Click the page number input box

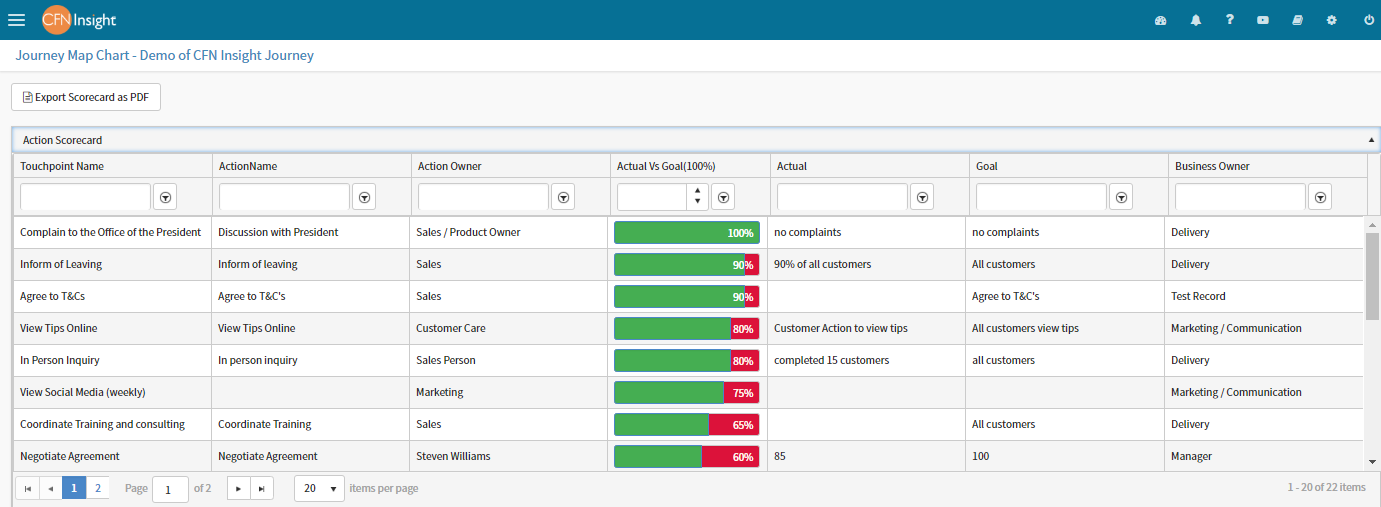170,489
